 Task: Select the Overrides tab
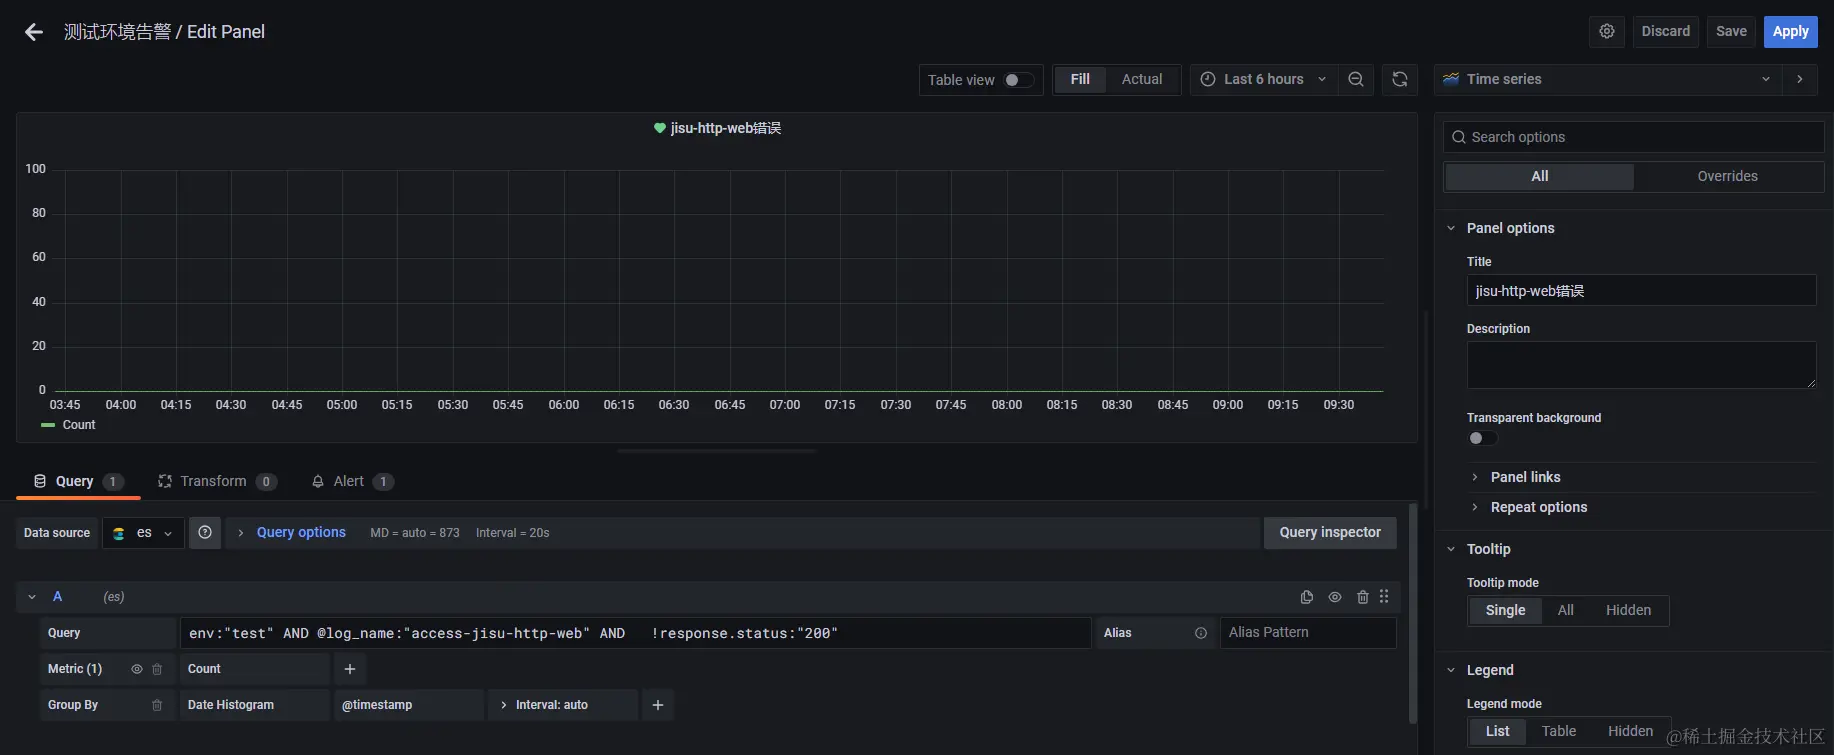(x=1727, y=176)
